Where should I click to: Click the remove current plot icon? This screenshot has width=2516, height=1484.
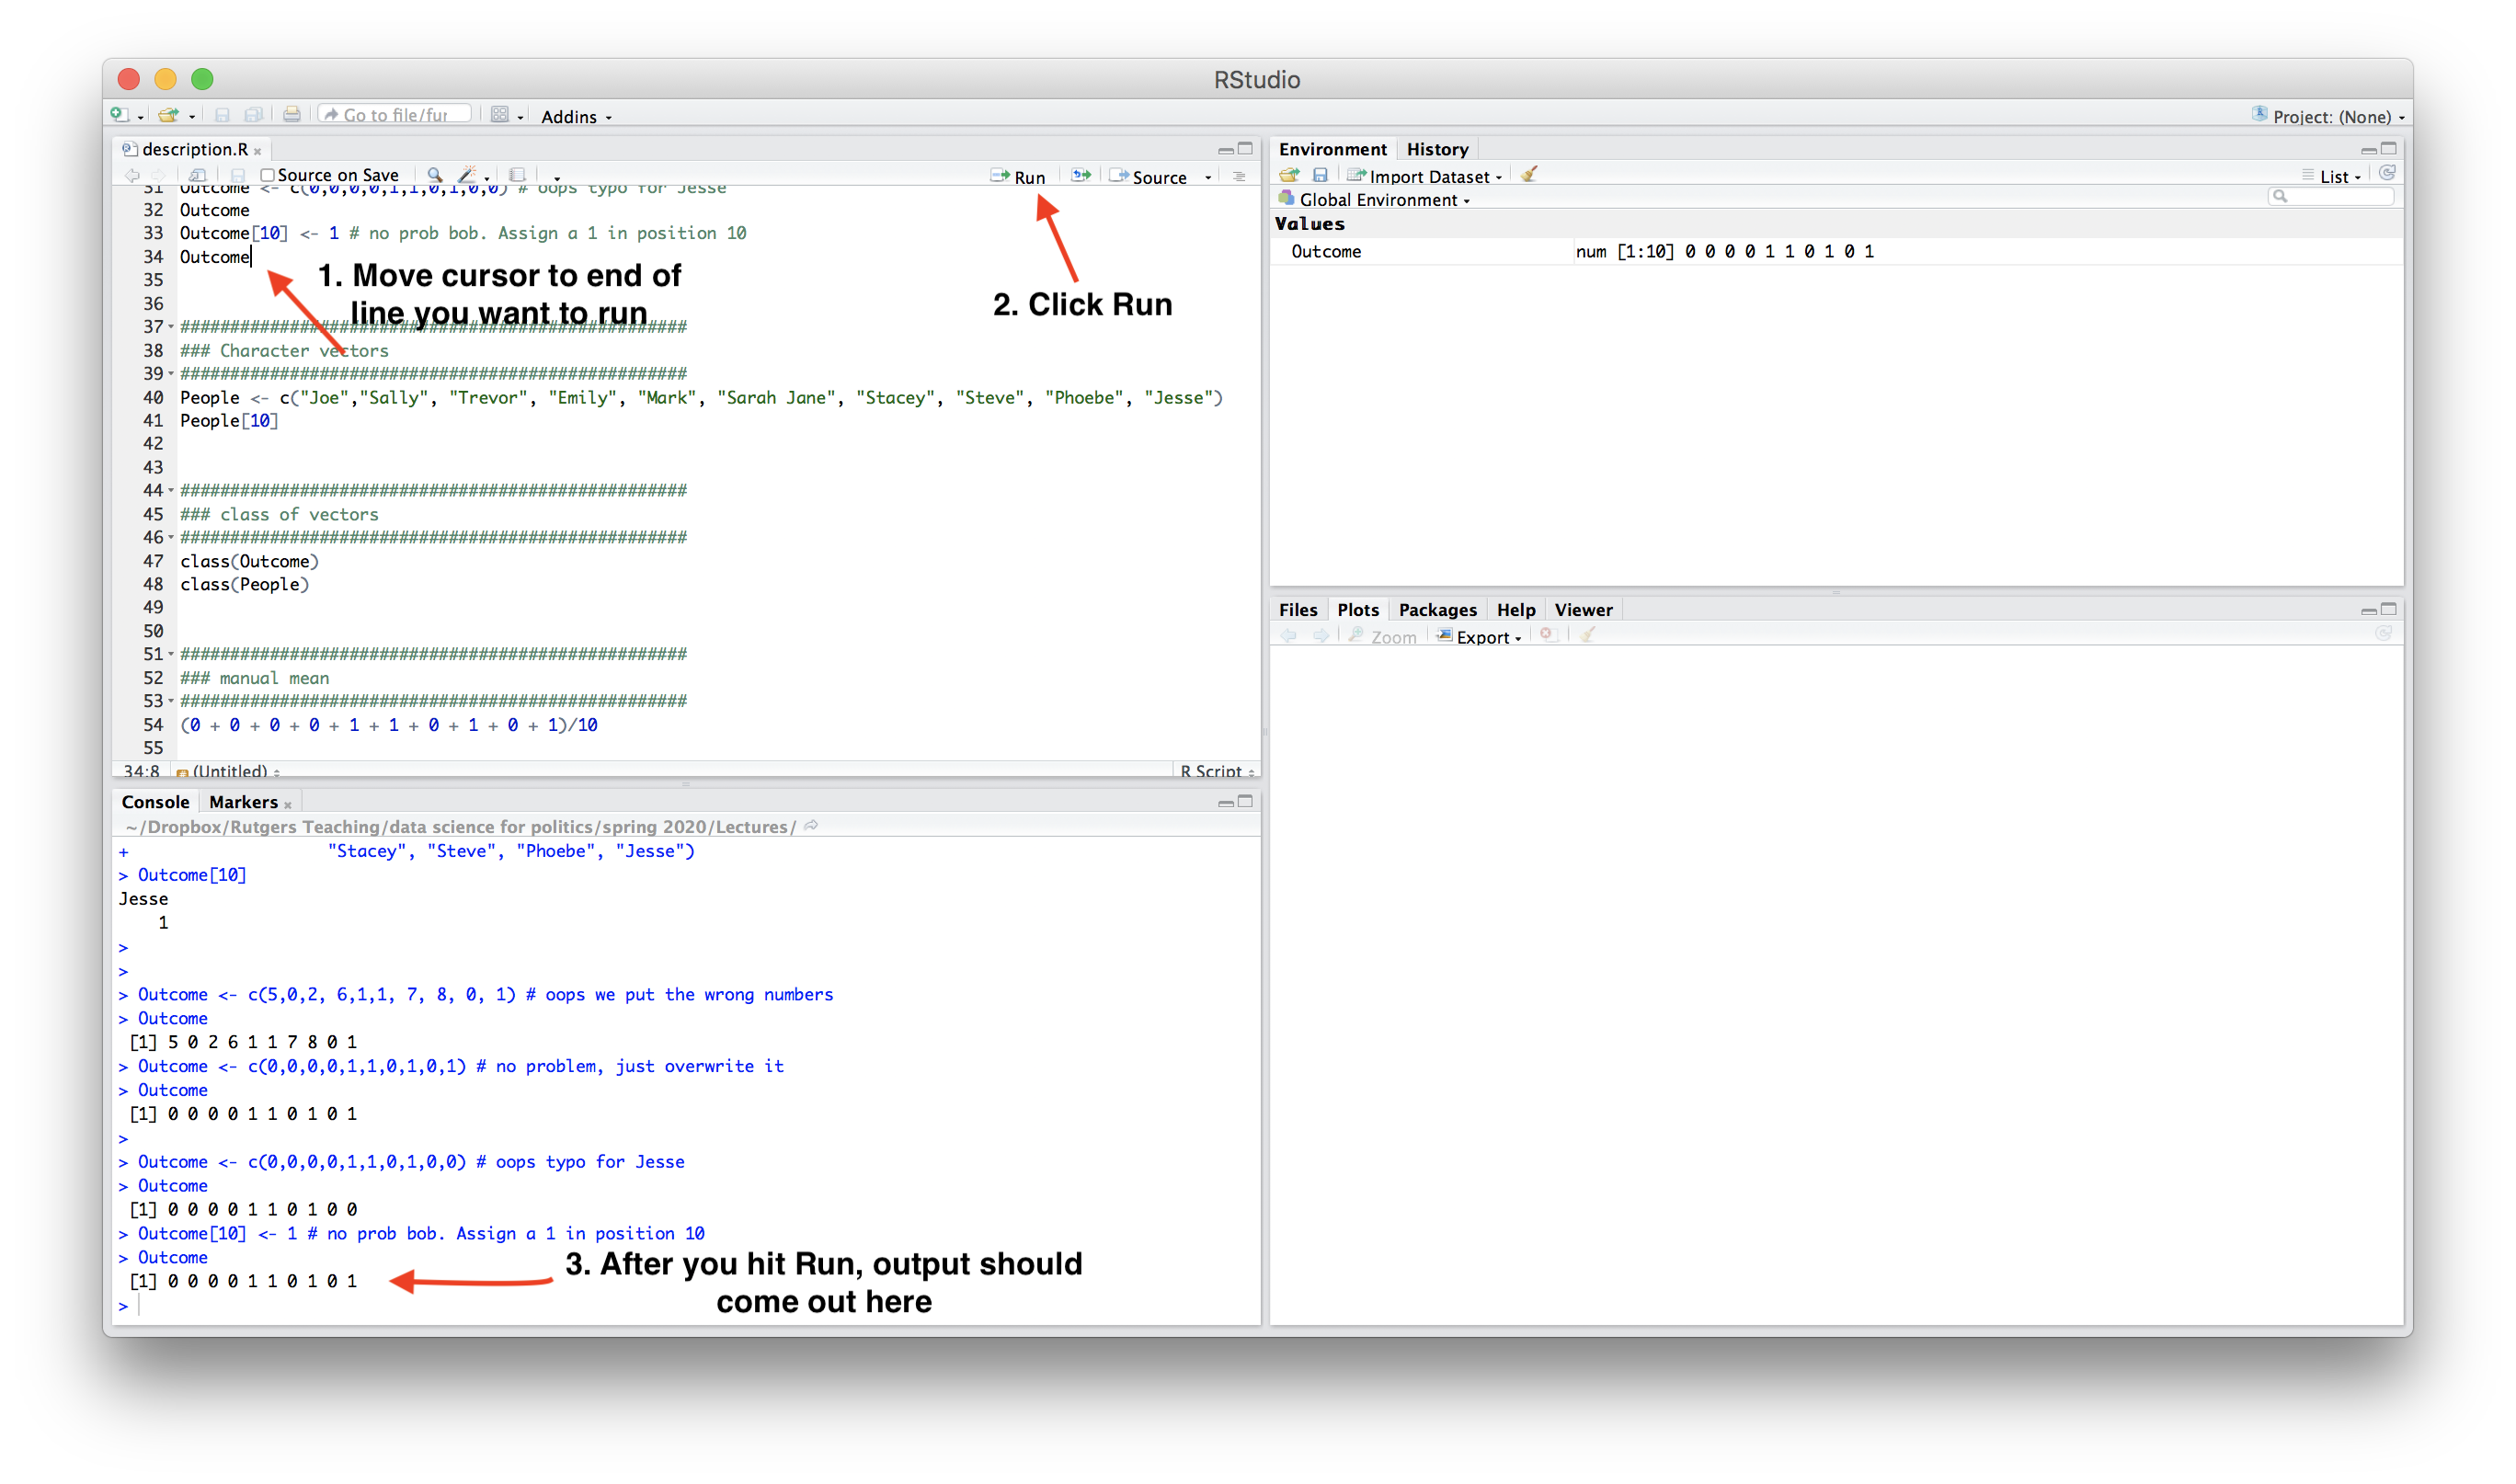1548,635
